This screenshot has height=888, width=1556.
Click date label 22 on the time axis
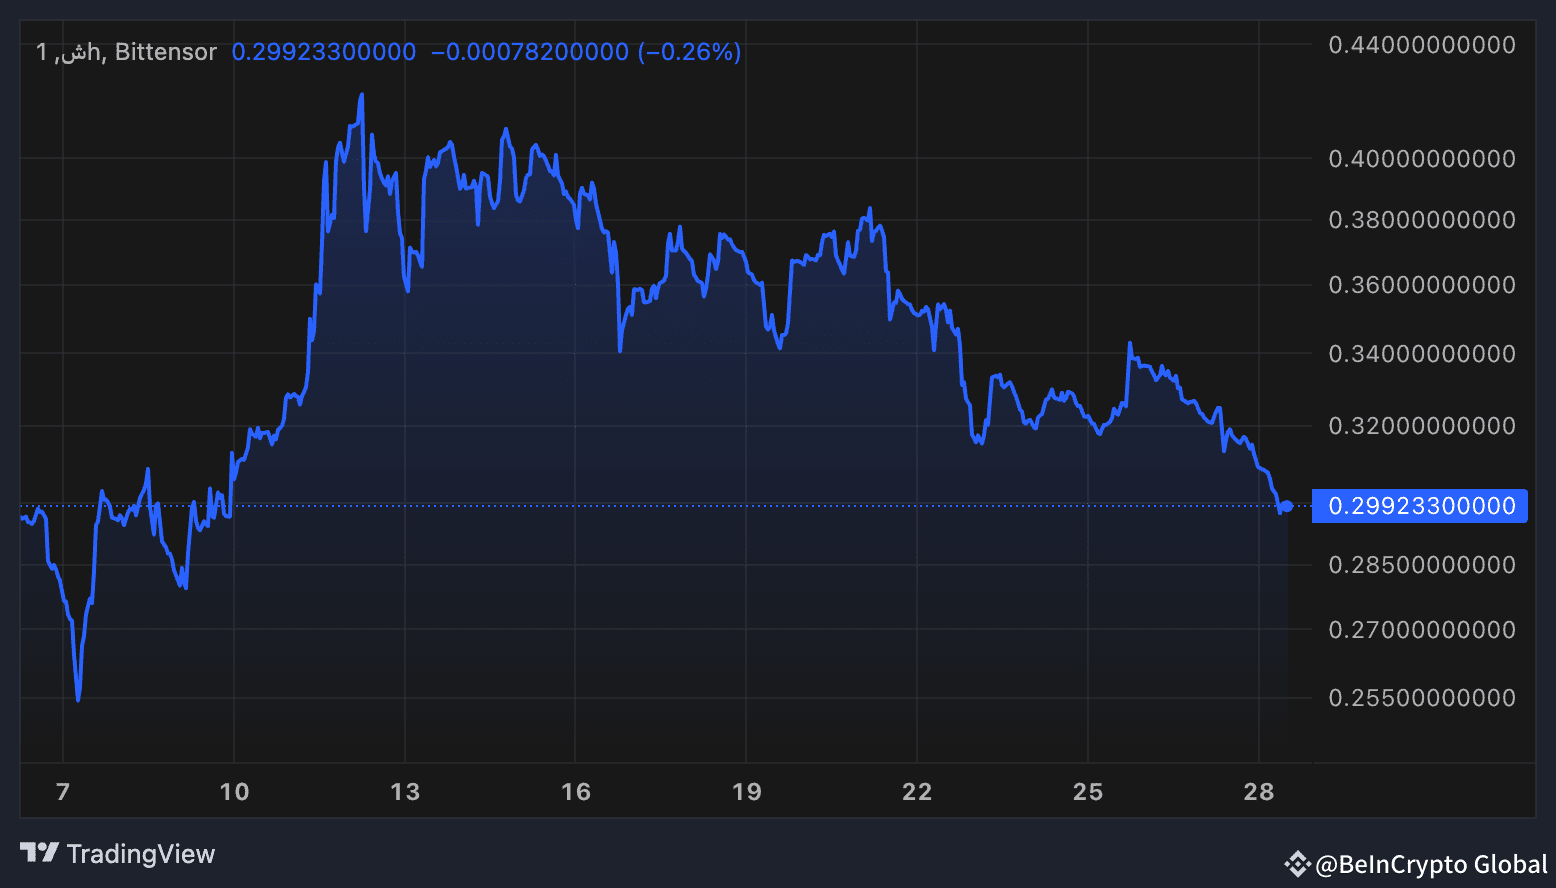(x=917, y=792)
